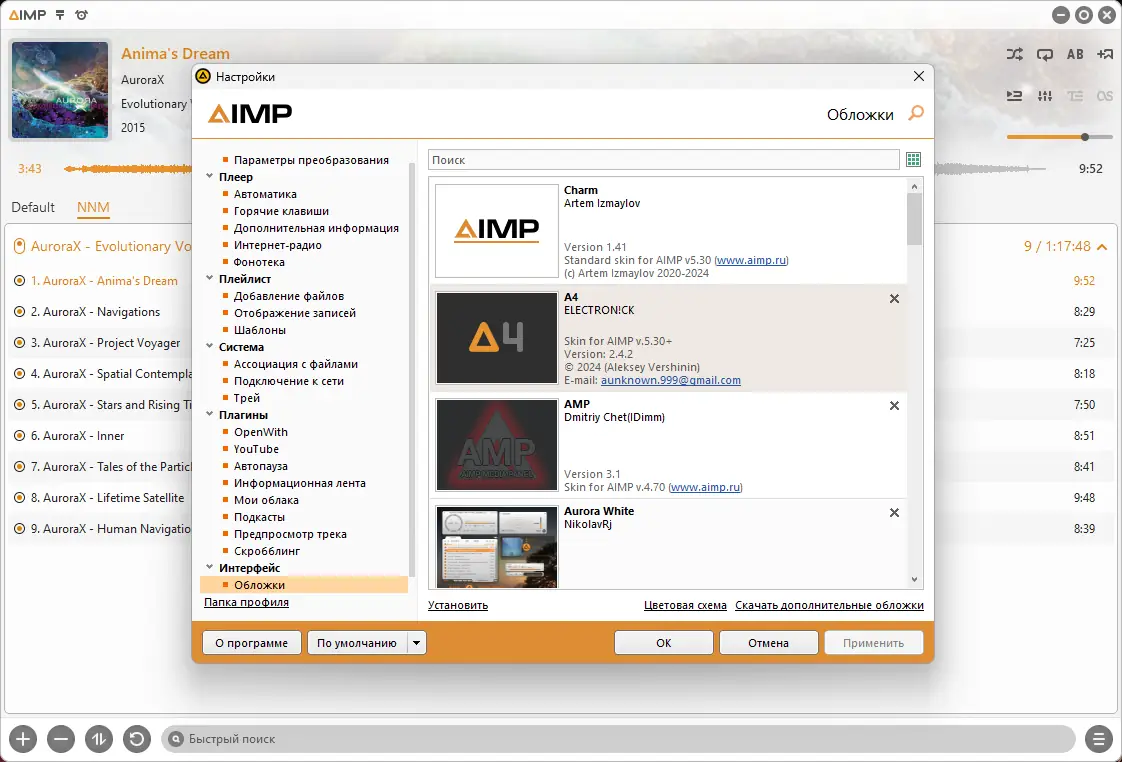Click album art thumbnail of Anima's Dream
This screenshot has height=762, width=1122.
pos(60,89)
